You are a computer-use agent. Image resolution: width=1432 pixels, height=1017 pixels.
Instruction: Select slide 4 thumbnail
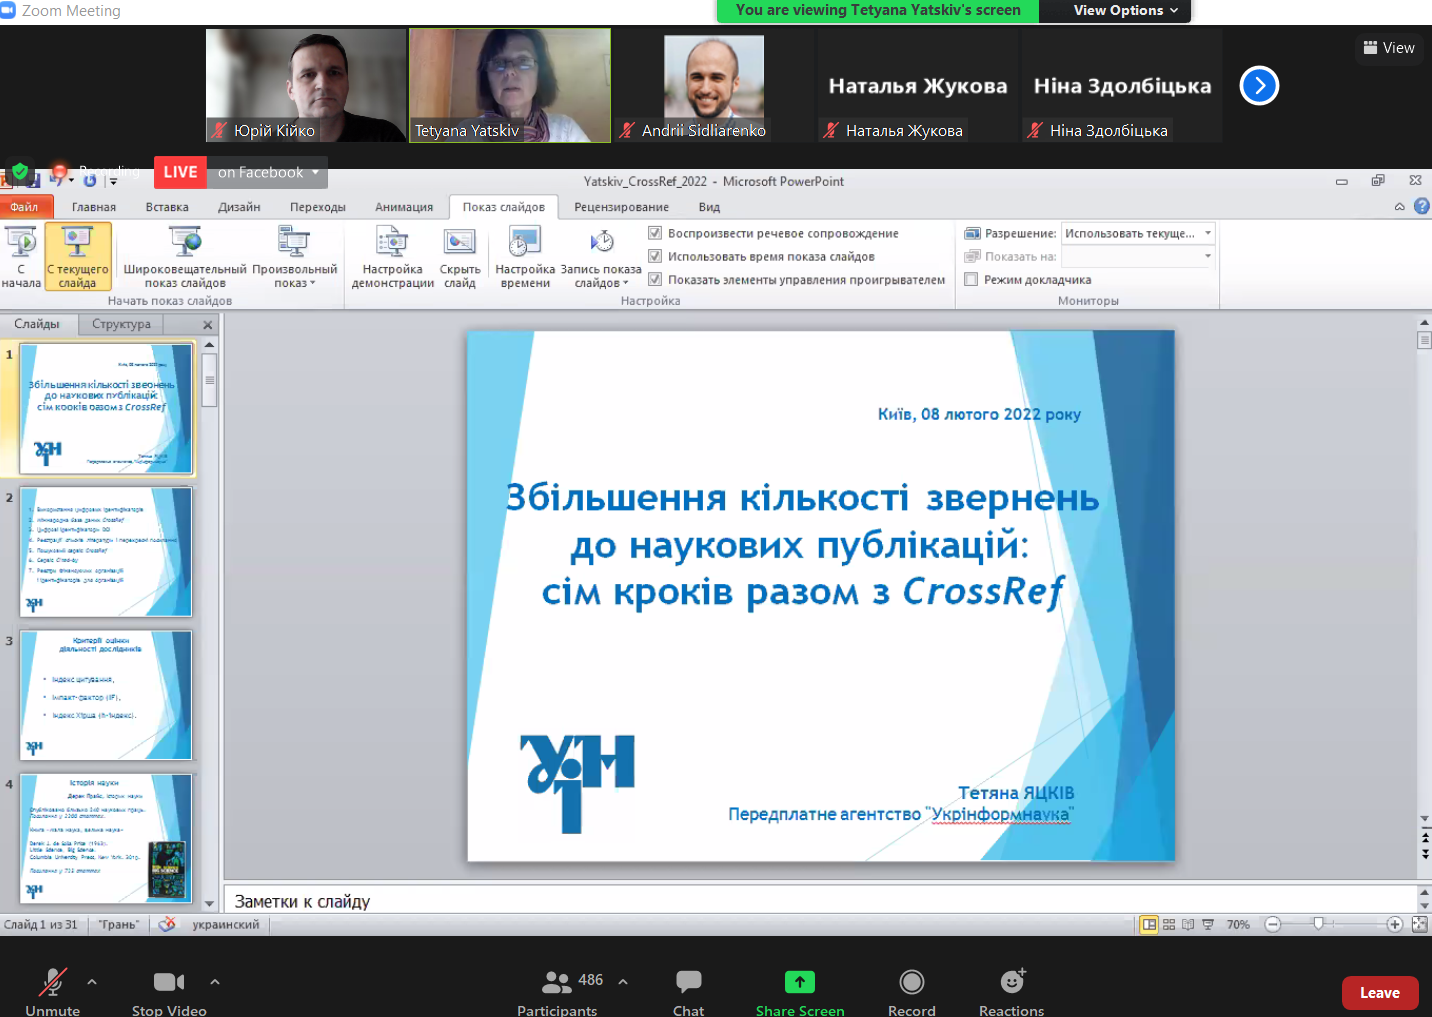tap(106, 838)
